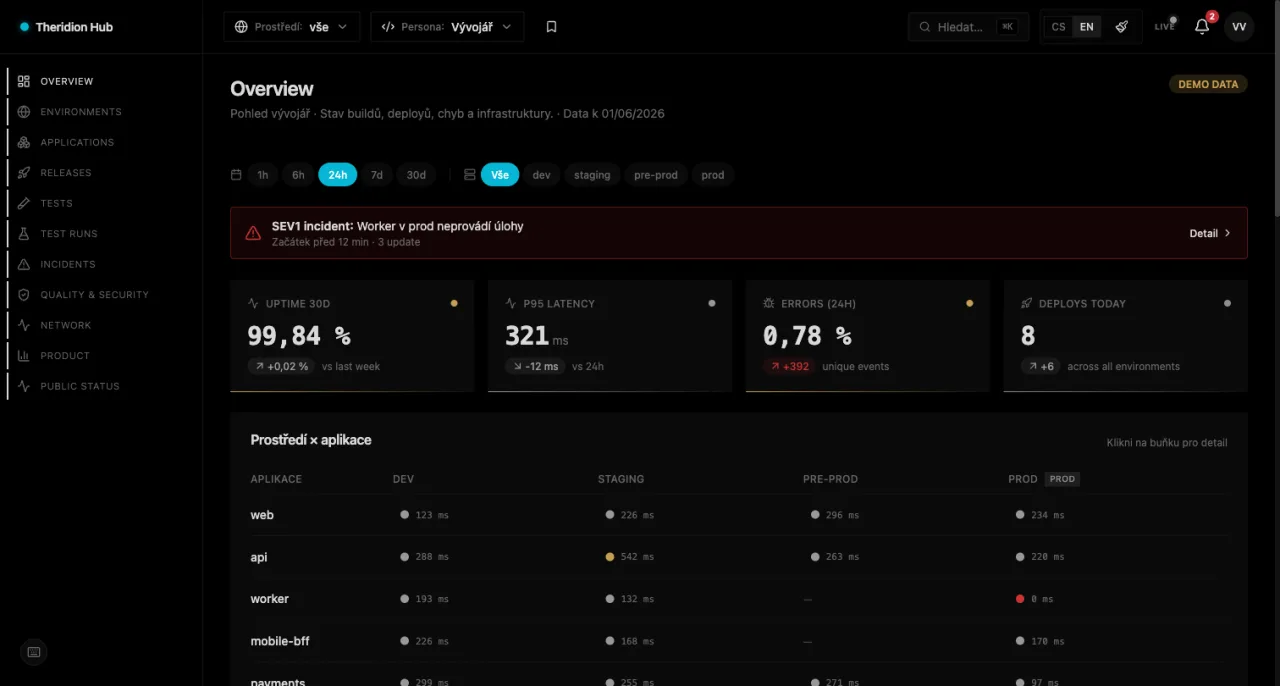Open the Errors (24h) card
This screenshot has width=1280, height=686.
pyautogui.click(x=868, y=336)
